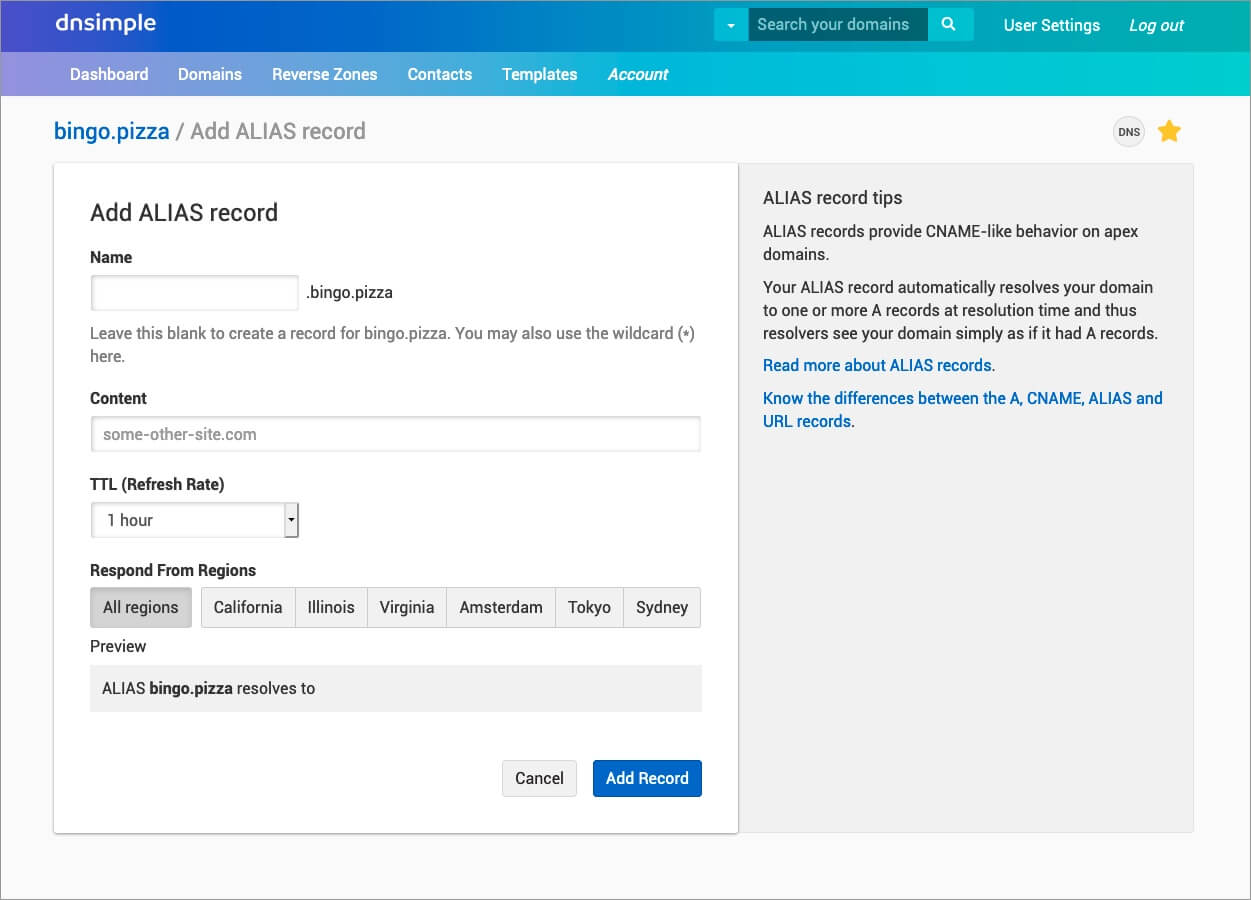Toggle the Virginia region
The height and width of the screenshot is (900, 1251).
point(407,607)
